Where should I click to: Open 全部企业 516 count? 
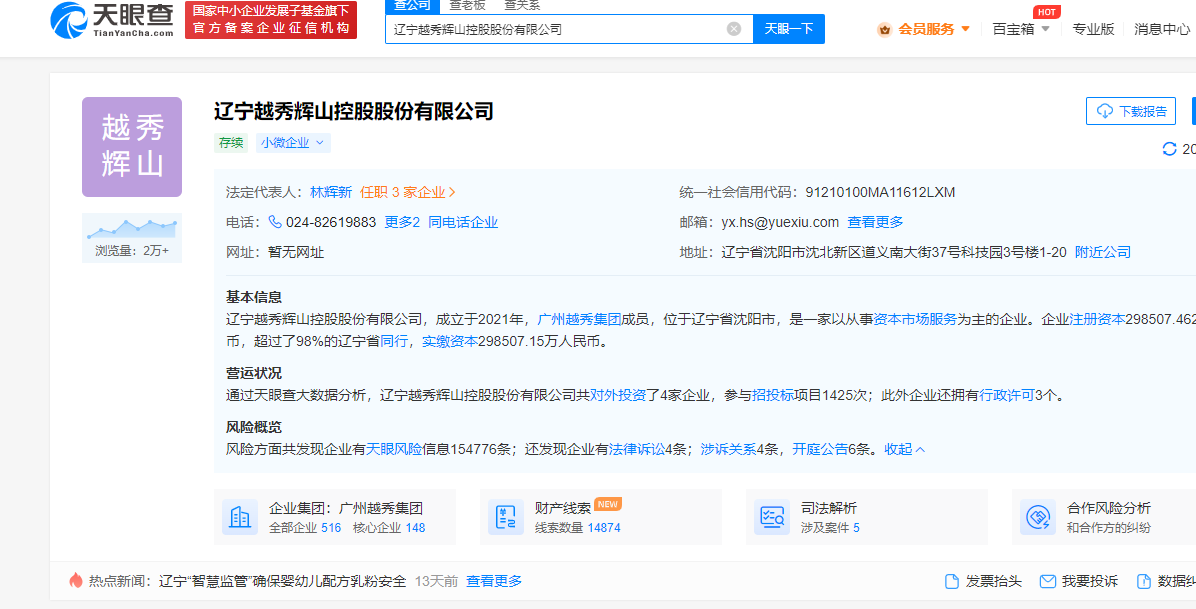(x=305, y=527)
